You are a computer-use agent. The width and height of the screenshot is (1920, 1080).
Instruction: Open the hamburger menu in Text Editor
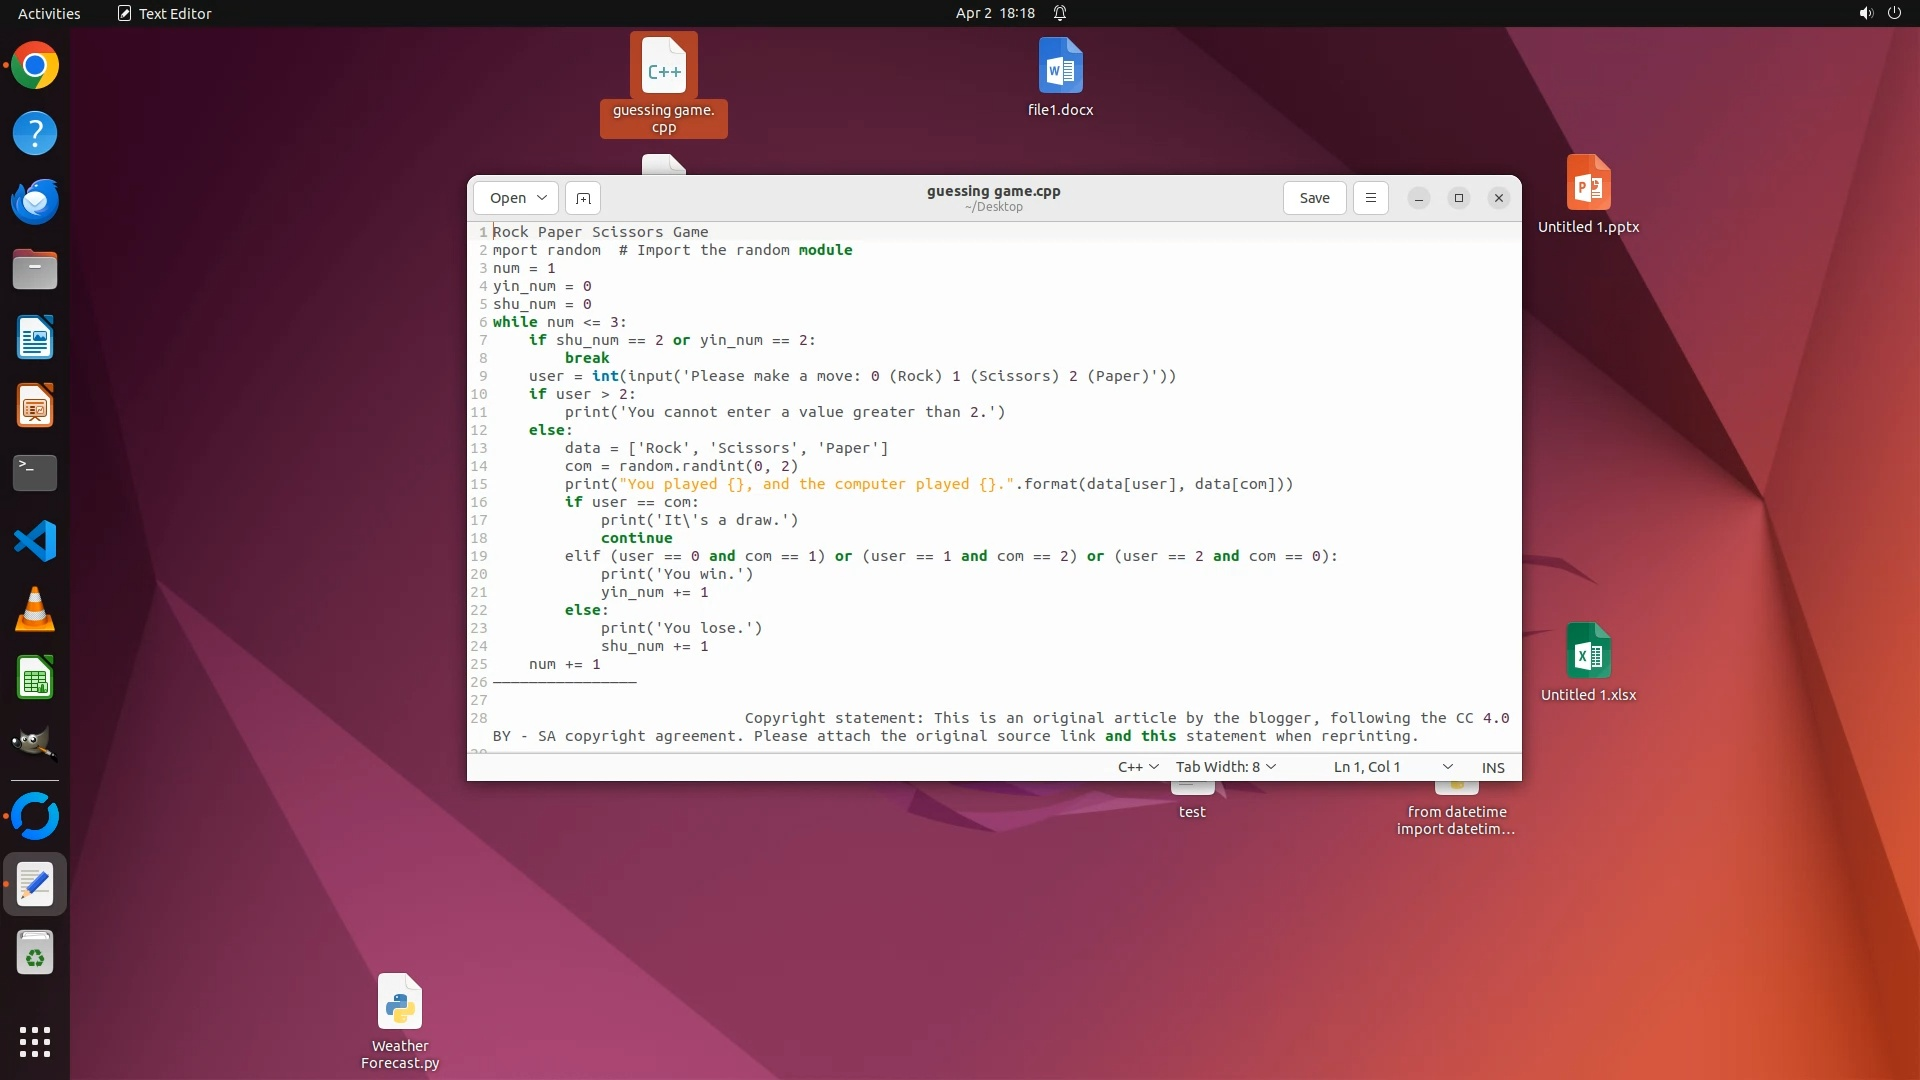[x=1371, y=198]
